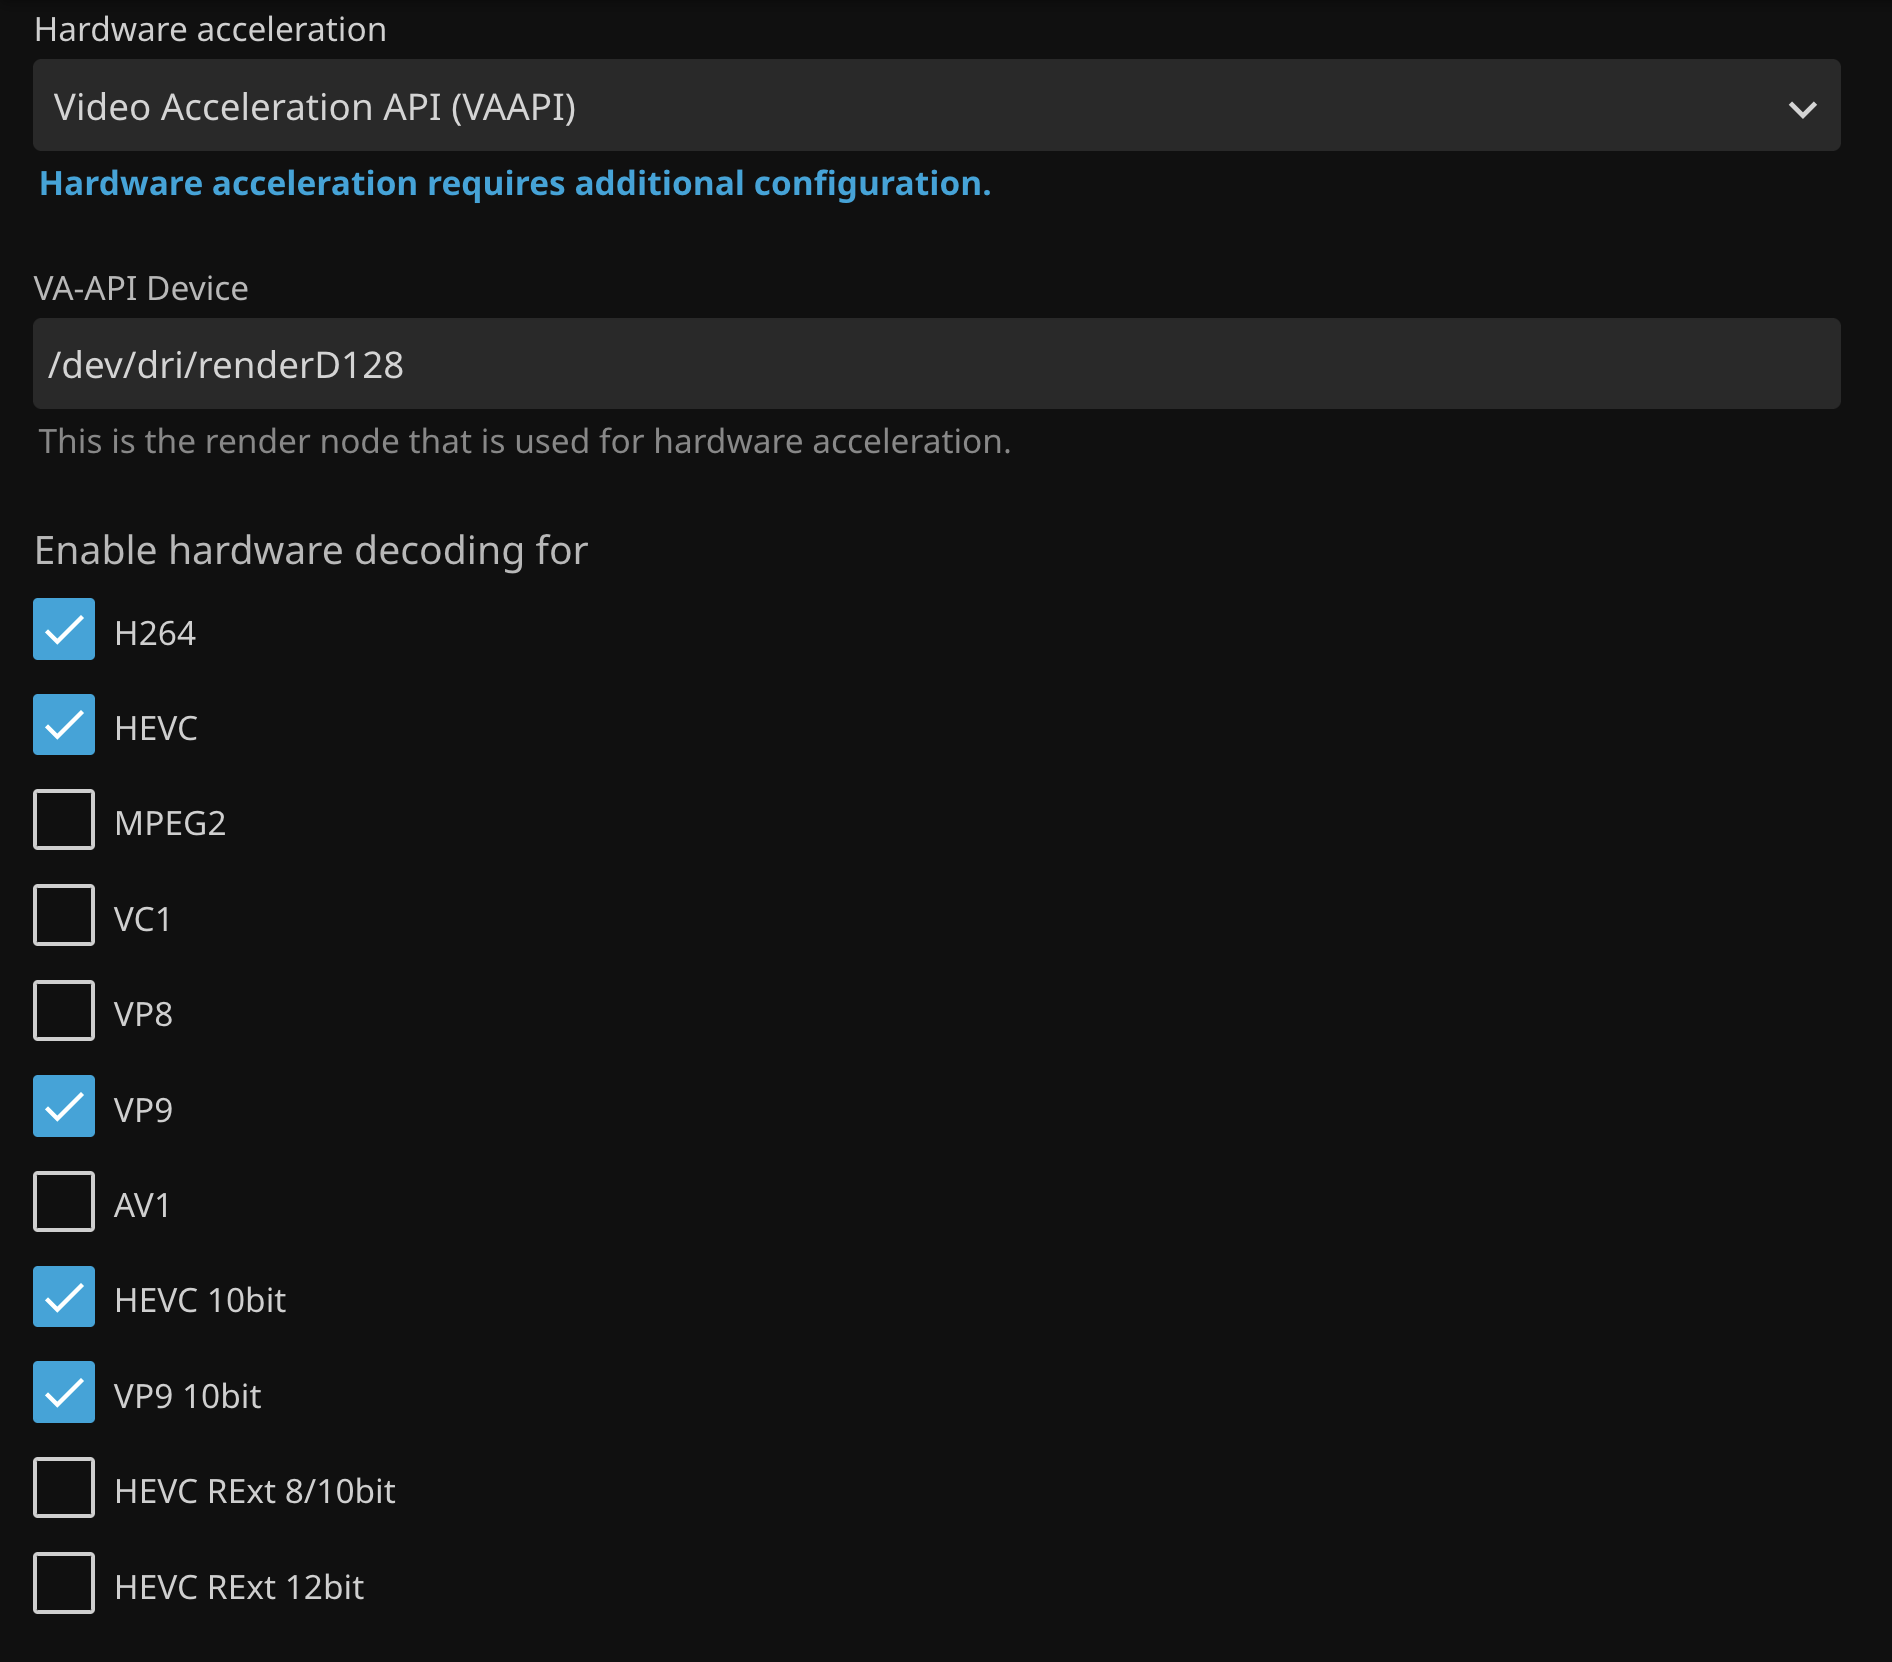Screen dimensions: 1892x1662
Task: Disable HEVC 10bit decoding
Action: (64, 1297)
